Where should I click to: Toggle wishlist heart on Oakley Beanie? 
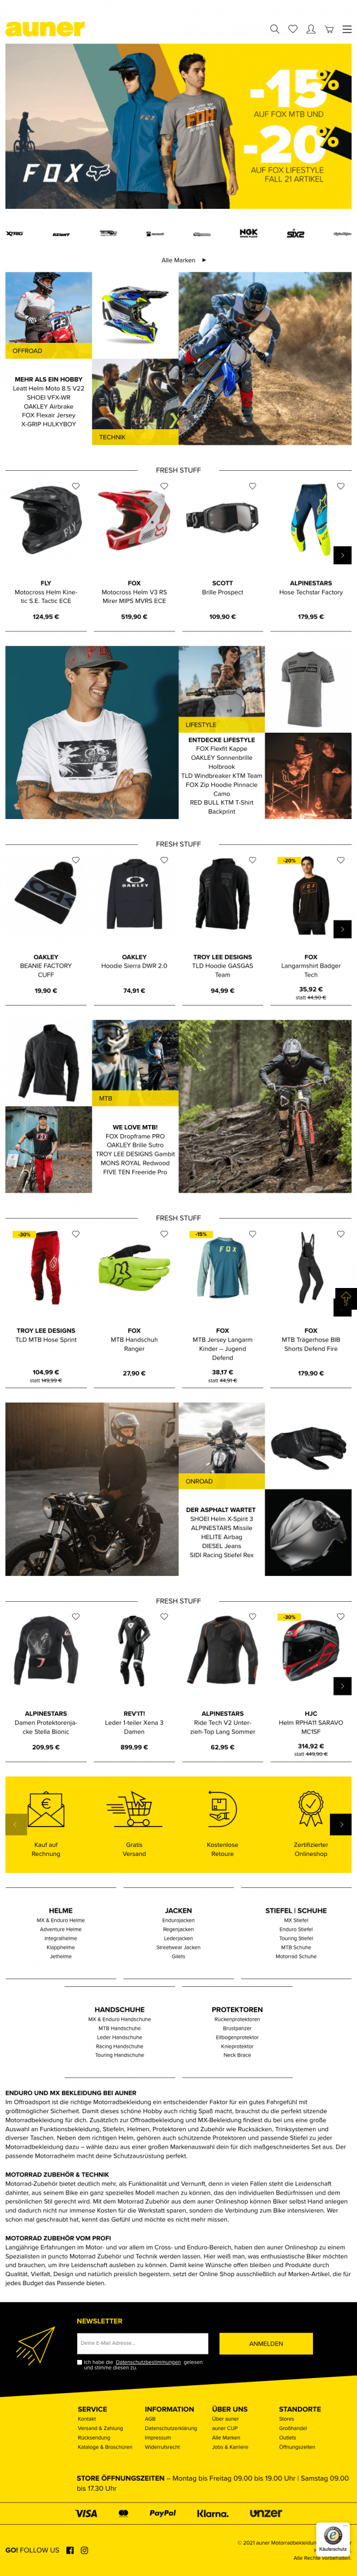coord(76,860)
